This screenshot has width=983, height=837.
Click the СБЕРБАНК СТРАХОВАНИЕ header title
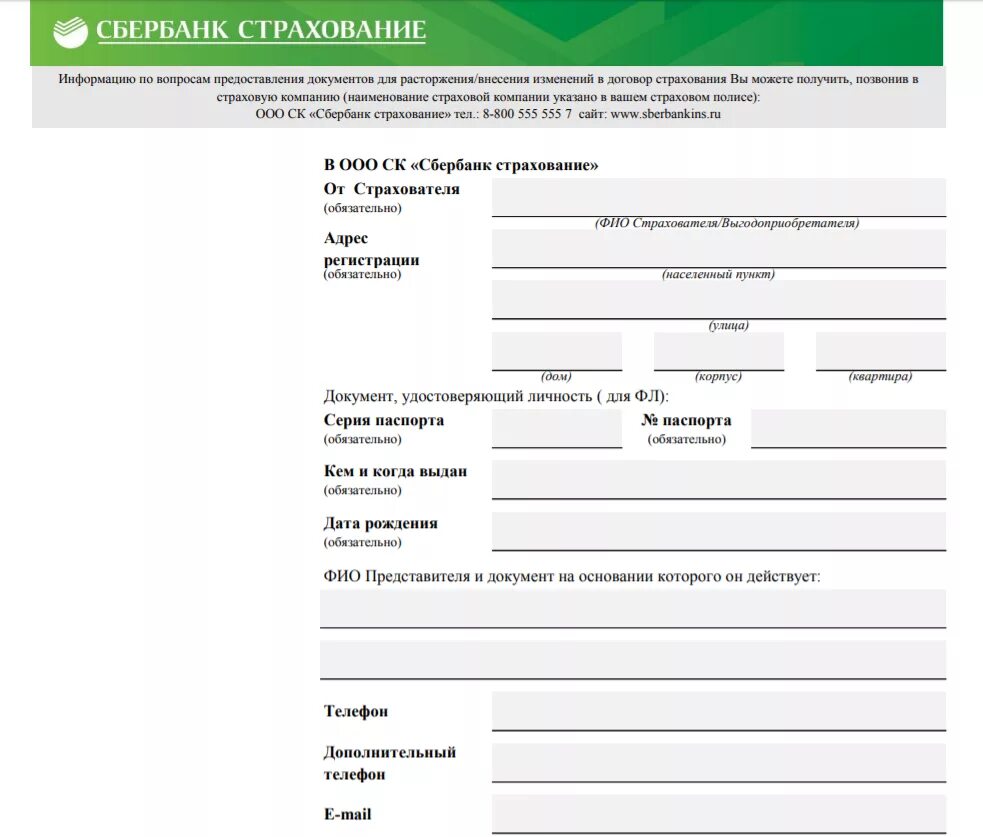tap(261, 30)
